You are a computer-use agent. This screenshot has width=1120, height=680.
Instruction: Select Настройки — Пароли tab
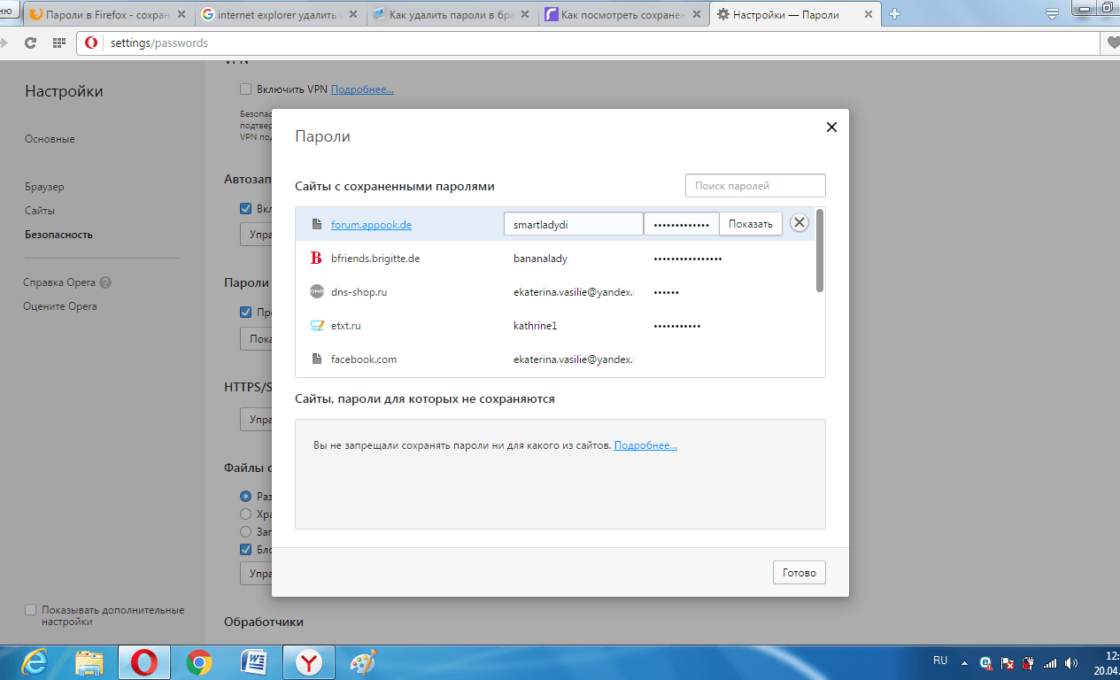pyautogui.click(x=795, y=14)
